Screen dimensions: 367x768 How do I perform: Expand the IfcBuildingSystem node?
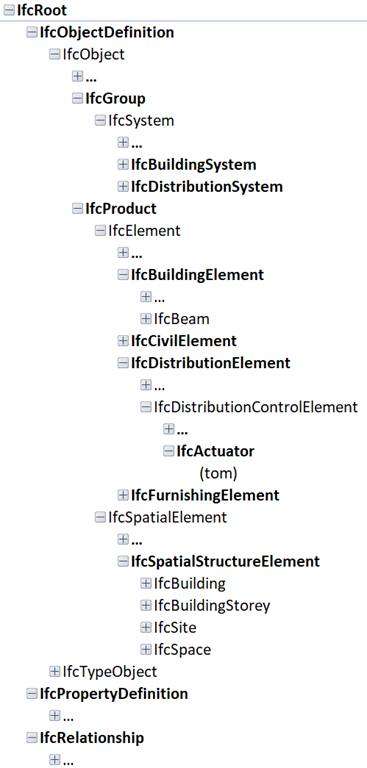[122, 165]
